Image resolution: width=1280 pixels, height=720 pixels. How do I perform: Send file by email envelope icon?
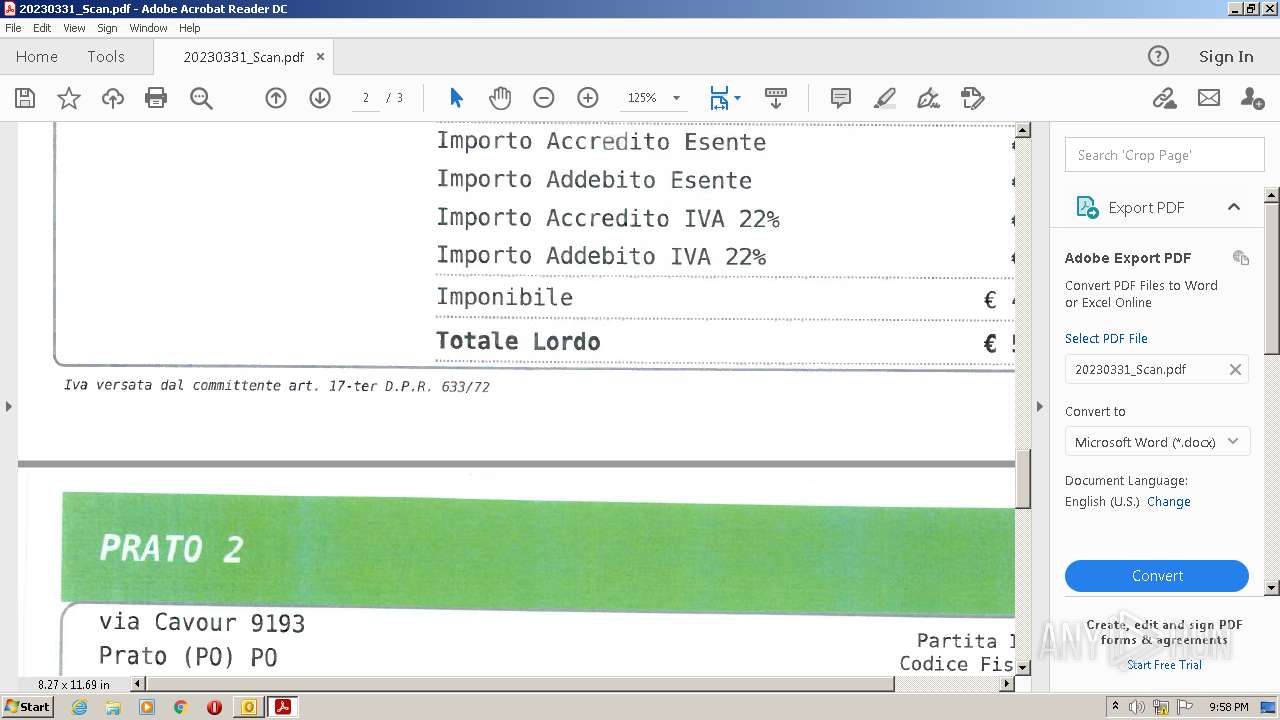(x=1209, y=98)
